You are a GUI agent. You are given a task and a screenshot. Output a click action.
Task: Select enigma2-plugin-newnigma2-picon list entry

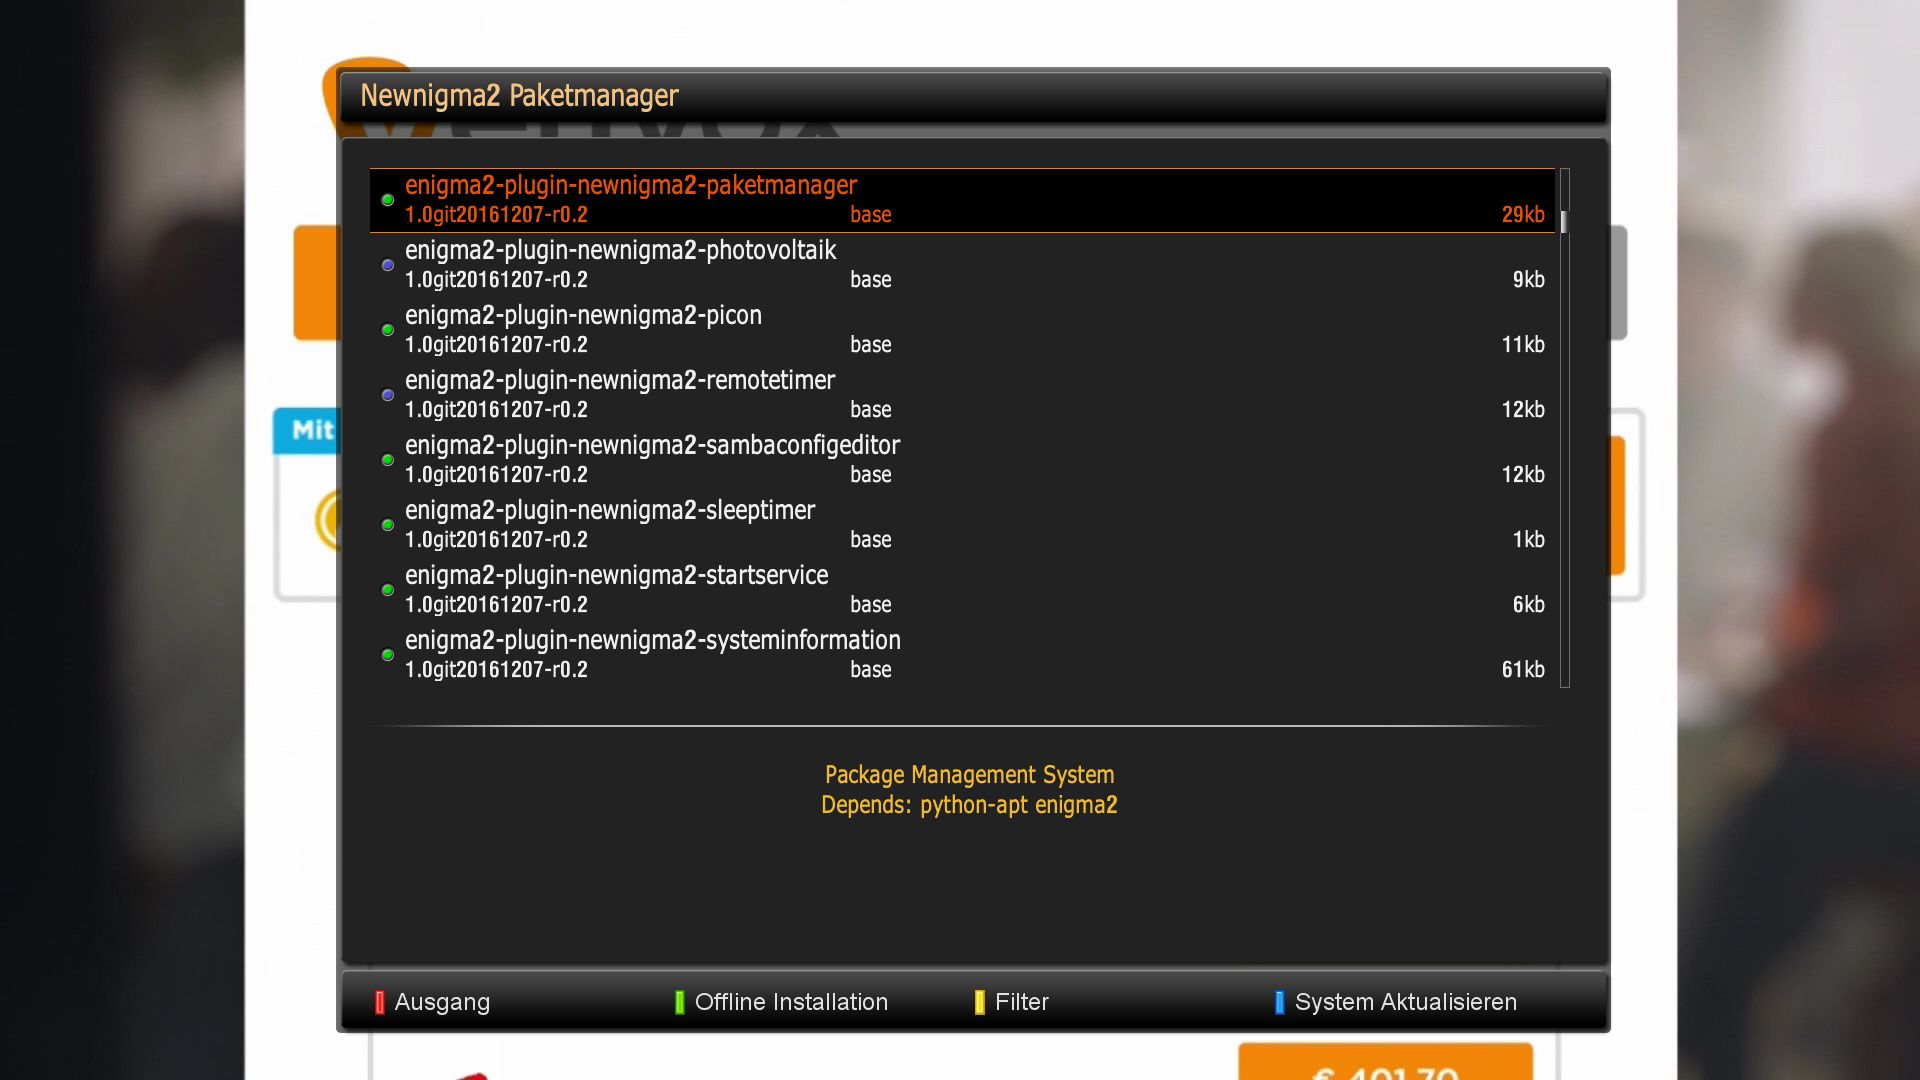(x=583, y=316)
